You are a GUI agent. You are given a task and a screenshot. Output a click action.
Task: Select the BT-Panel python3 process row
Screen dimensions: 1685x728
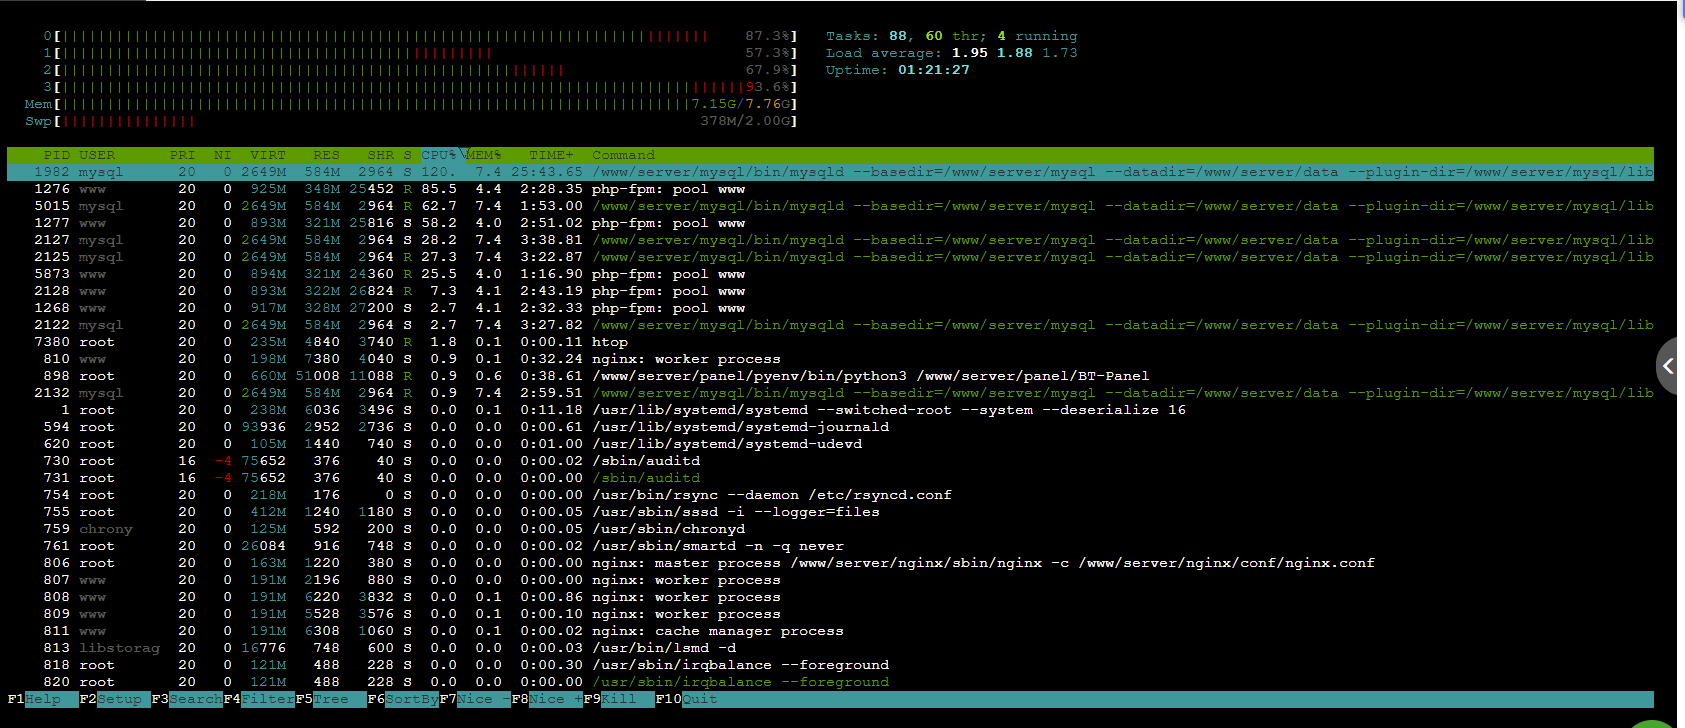pos(830,376)
